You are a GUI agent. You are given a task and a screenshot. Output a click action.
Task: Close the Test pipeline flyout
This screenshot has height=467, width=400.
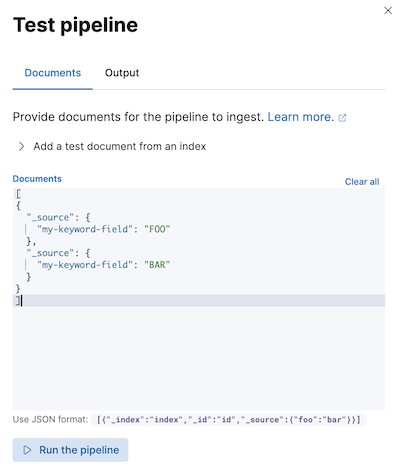(x=388, y=10)
